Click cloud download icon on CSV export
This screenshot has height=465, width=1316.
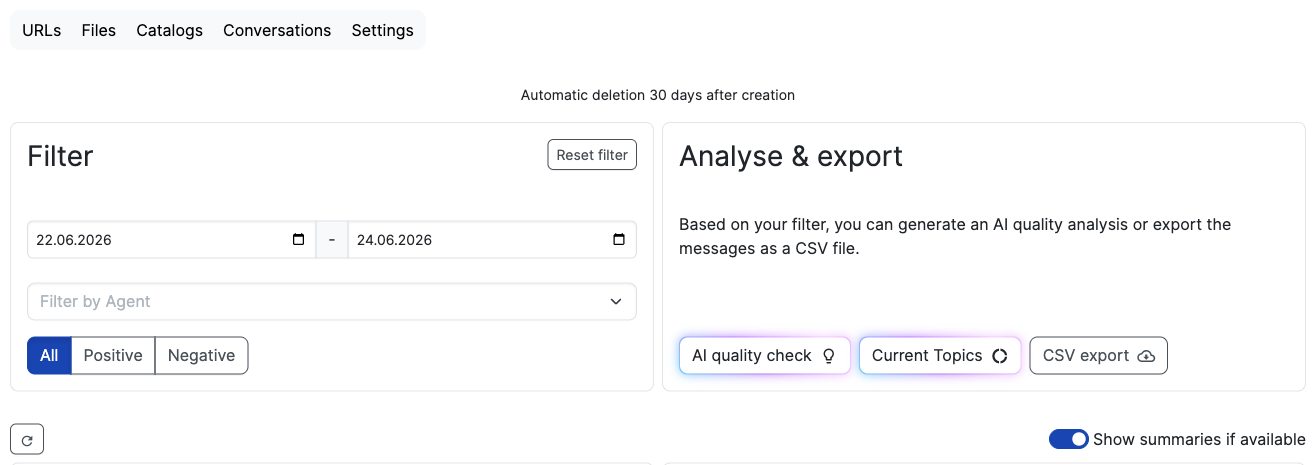point(1146,356)
